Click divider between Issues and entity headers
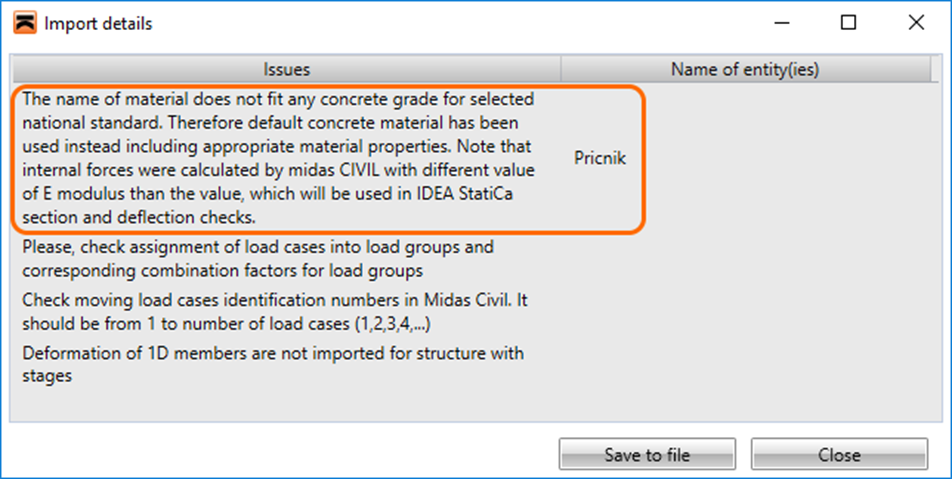 (x=561, y=69)
